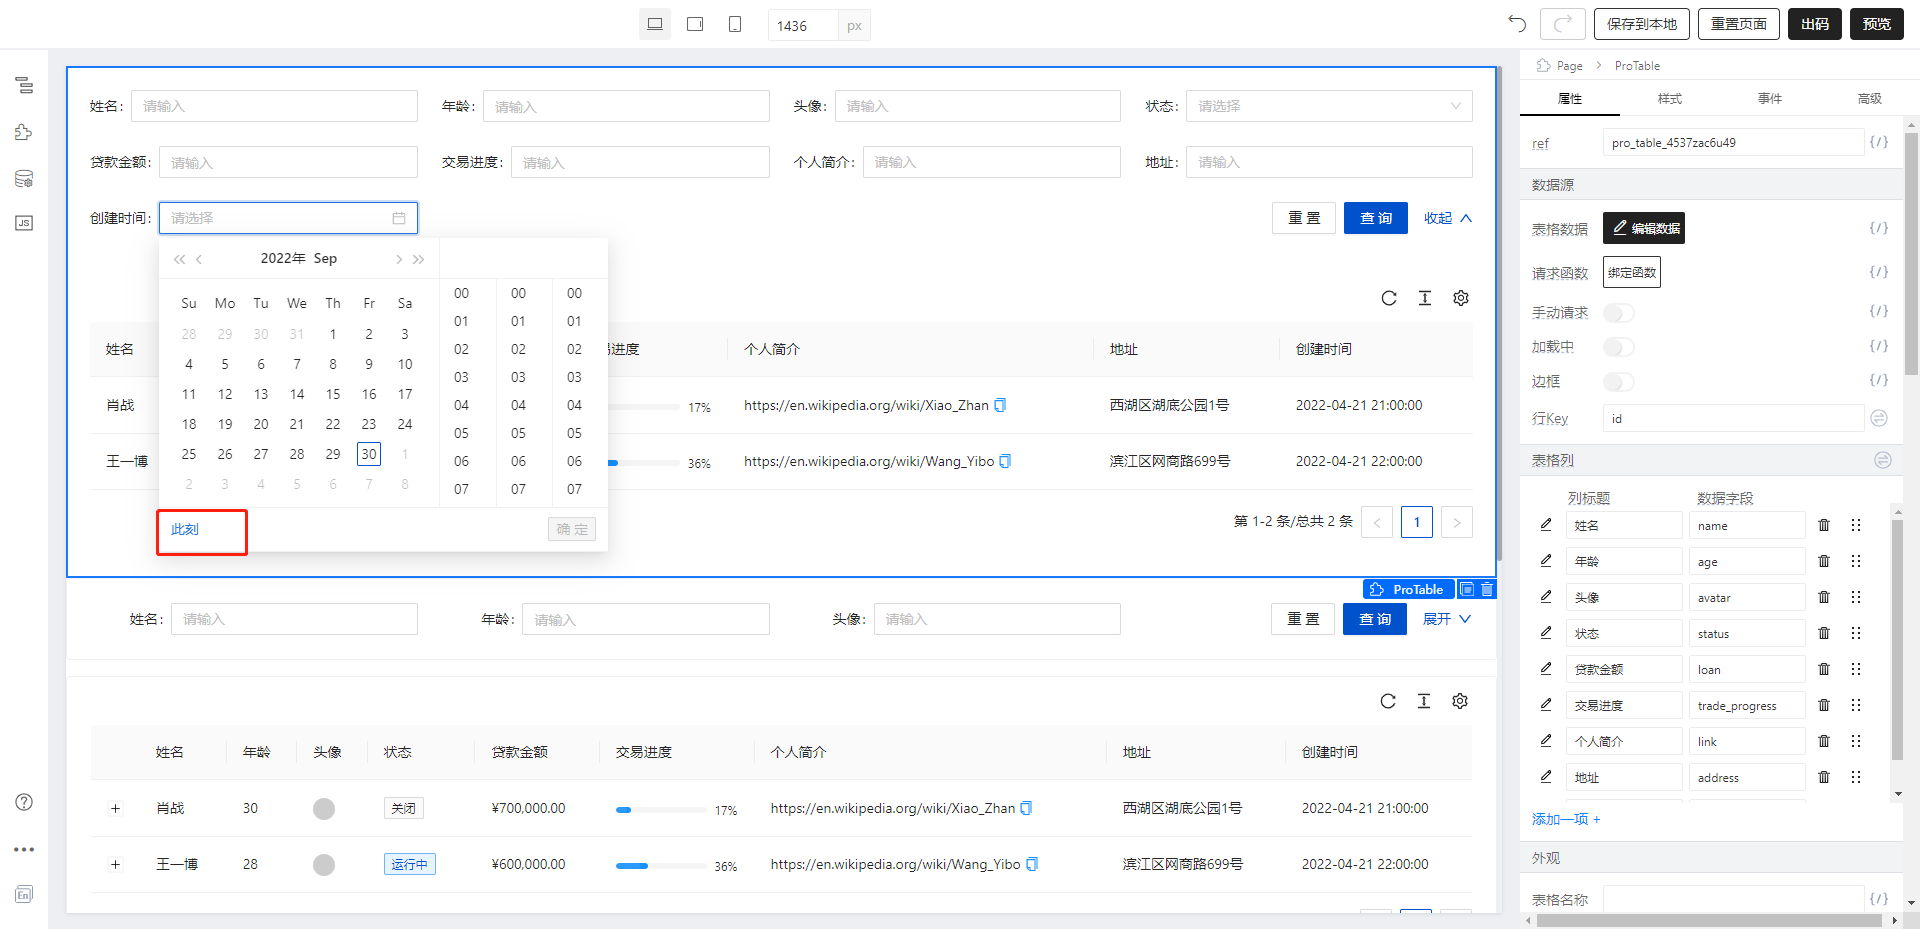Click the outline tree icon in sidebar
The width and height of the screenshot is (1920, 929).
(24, 86)
